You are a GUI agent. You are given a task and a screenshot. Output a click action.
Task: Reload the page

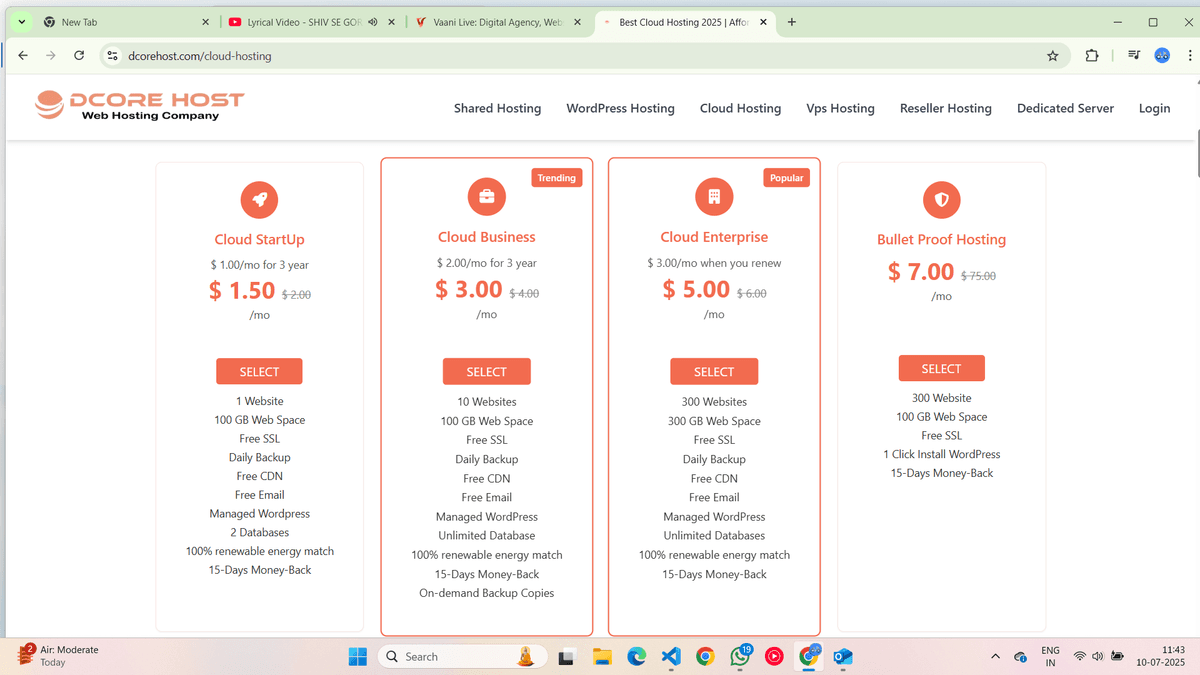(79, 56)
